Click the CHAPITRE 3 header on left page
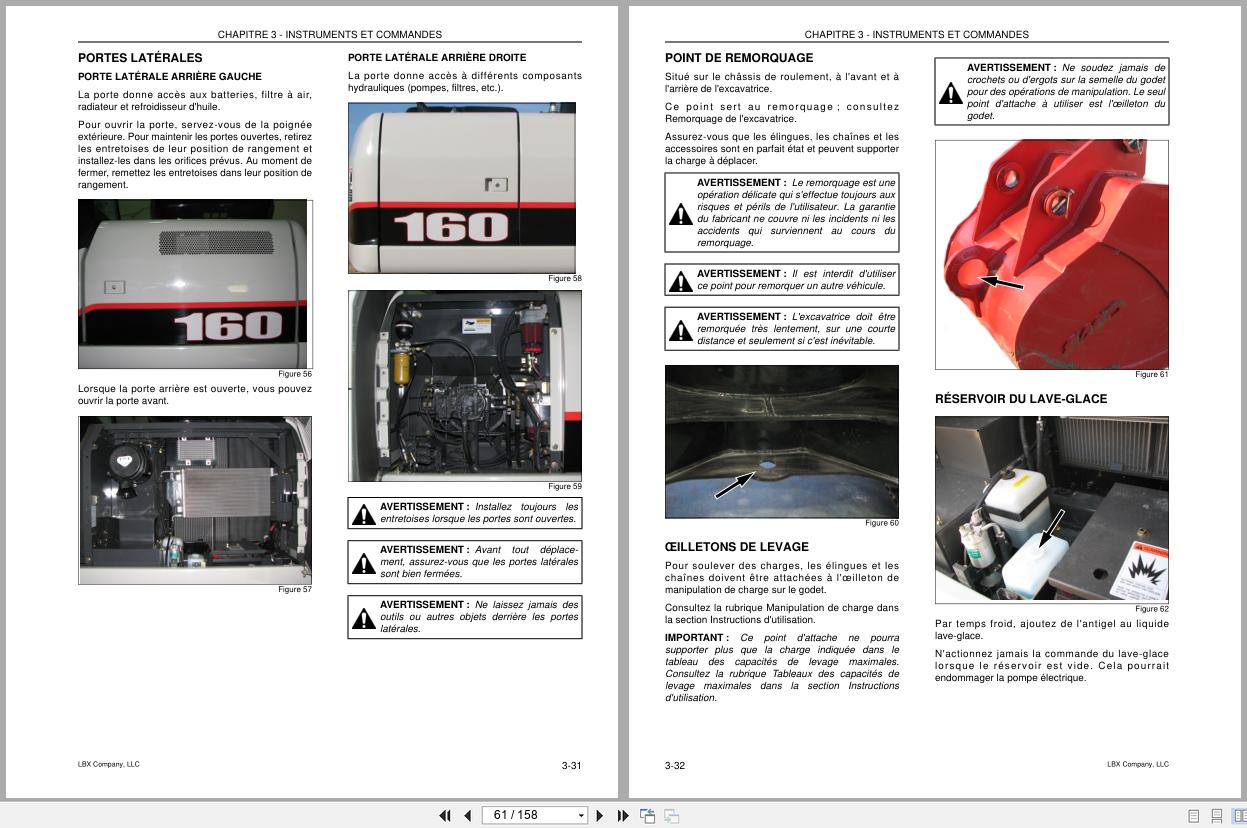Viewport: 1247px width, 828px height. pyautogui.click(x=330, y=33)
